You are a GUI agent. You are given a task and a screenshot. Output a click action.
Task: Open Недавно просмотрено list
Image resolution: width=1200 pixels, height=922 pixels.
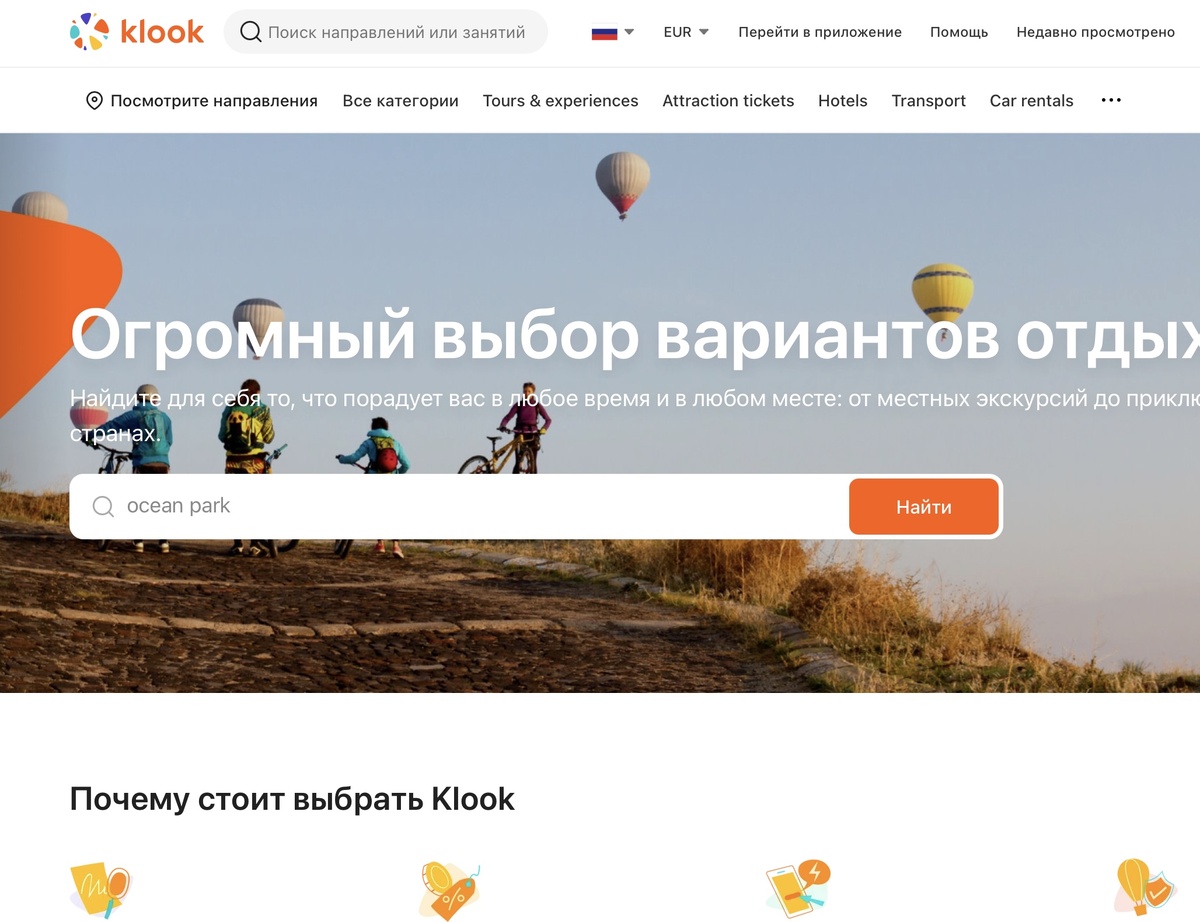[x=1096, y=32]
